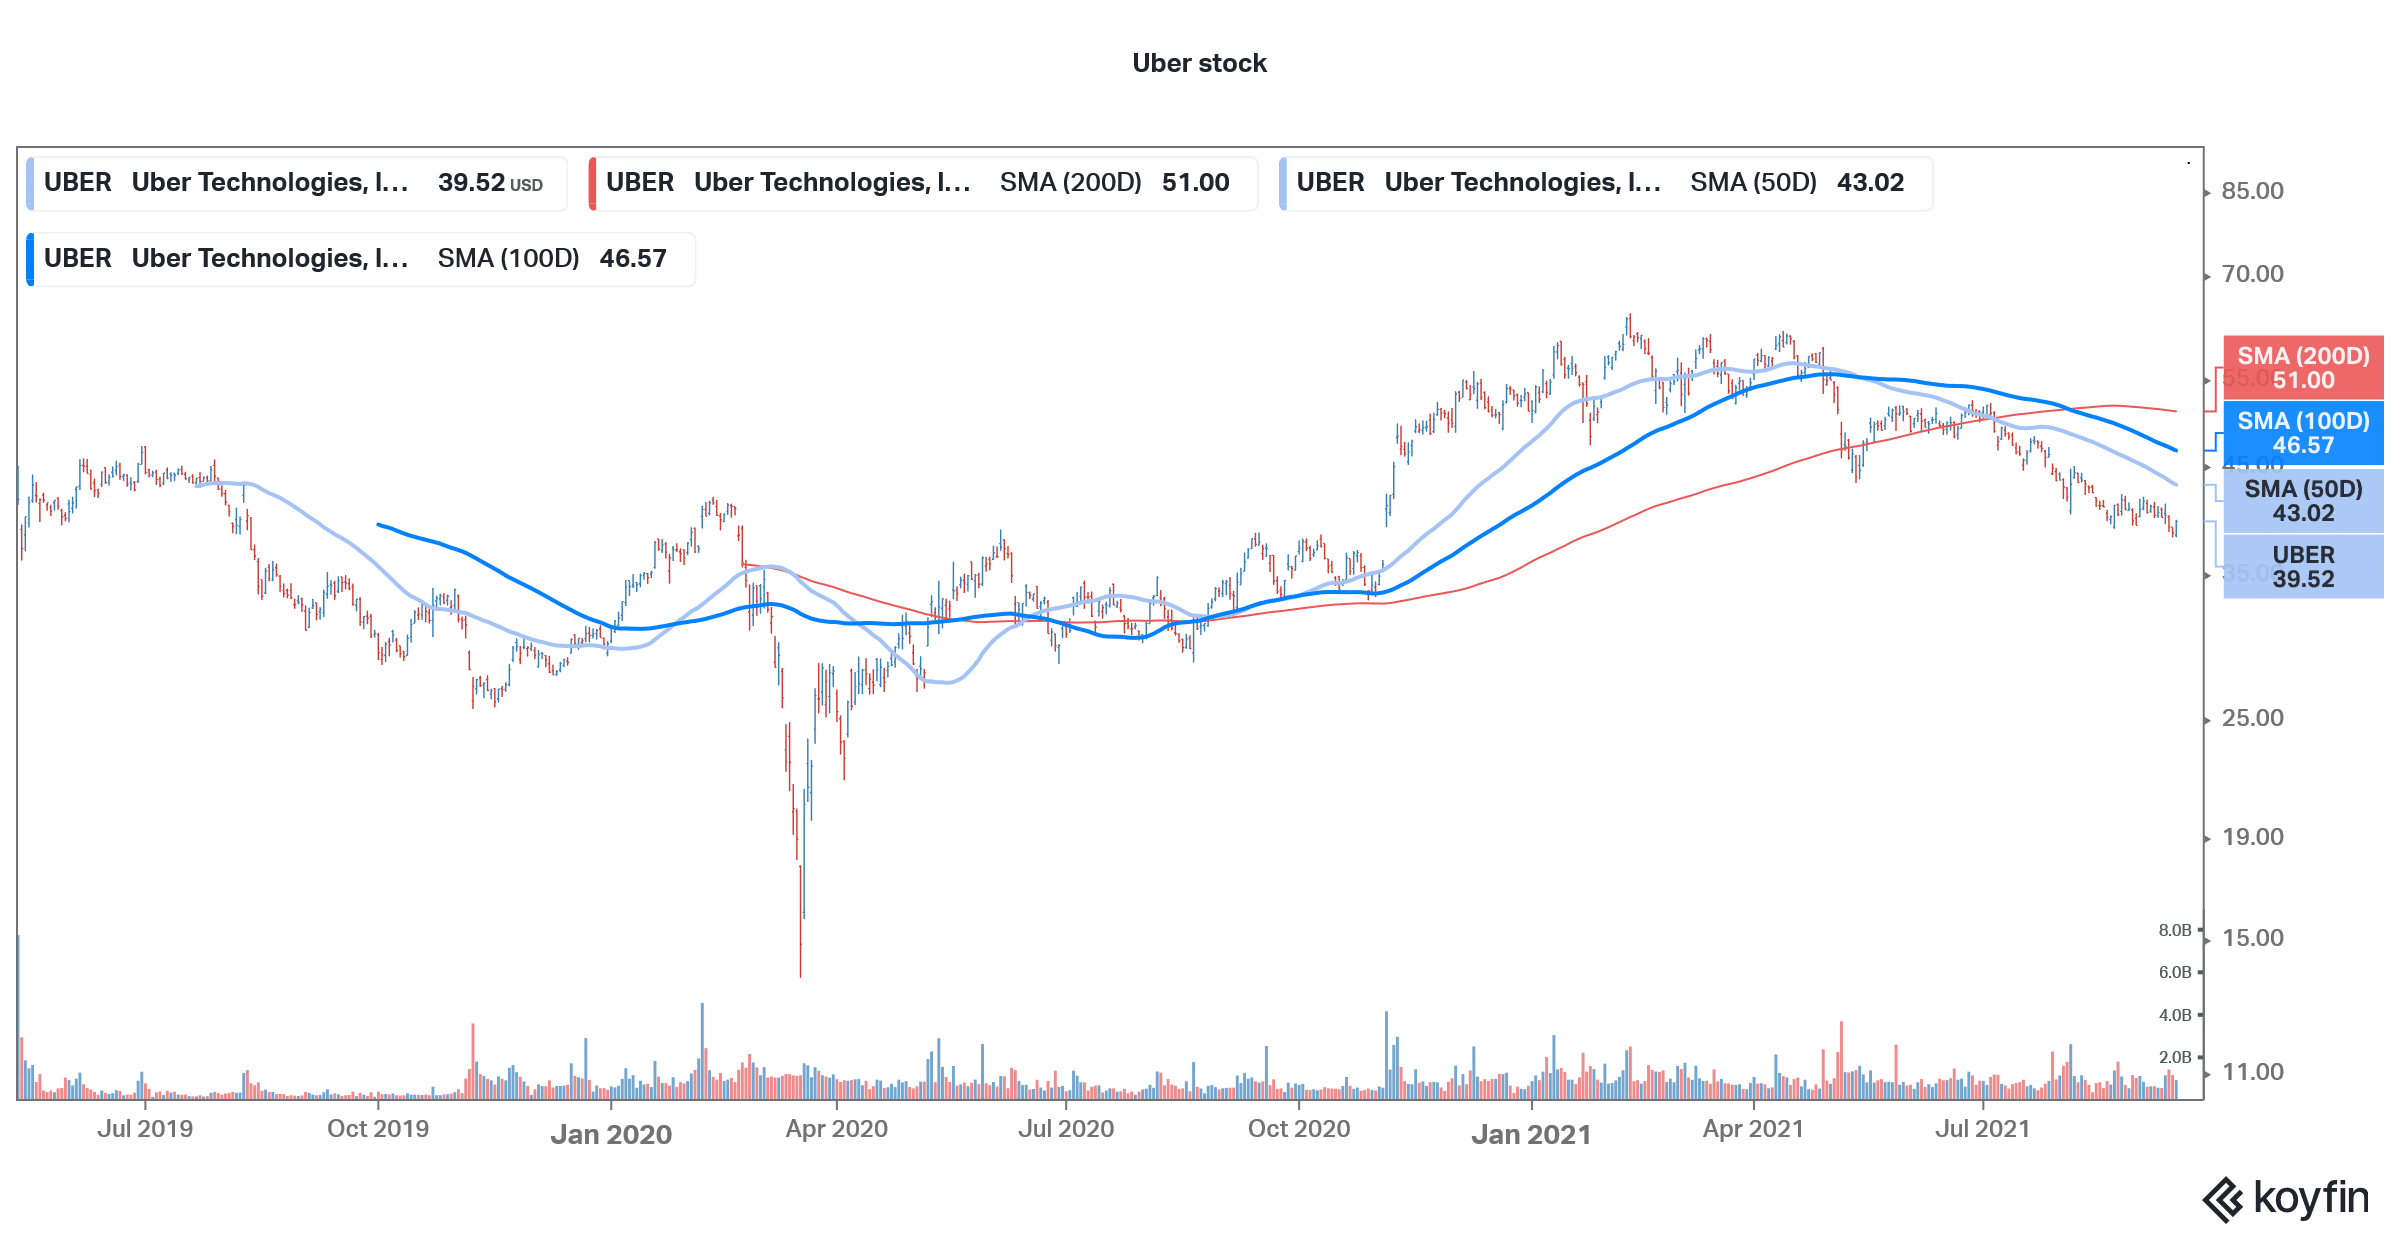
Task: Click the Apr 2021 date label
Action: tap(1754, 1129)
